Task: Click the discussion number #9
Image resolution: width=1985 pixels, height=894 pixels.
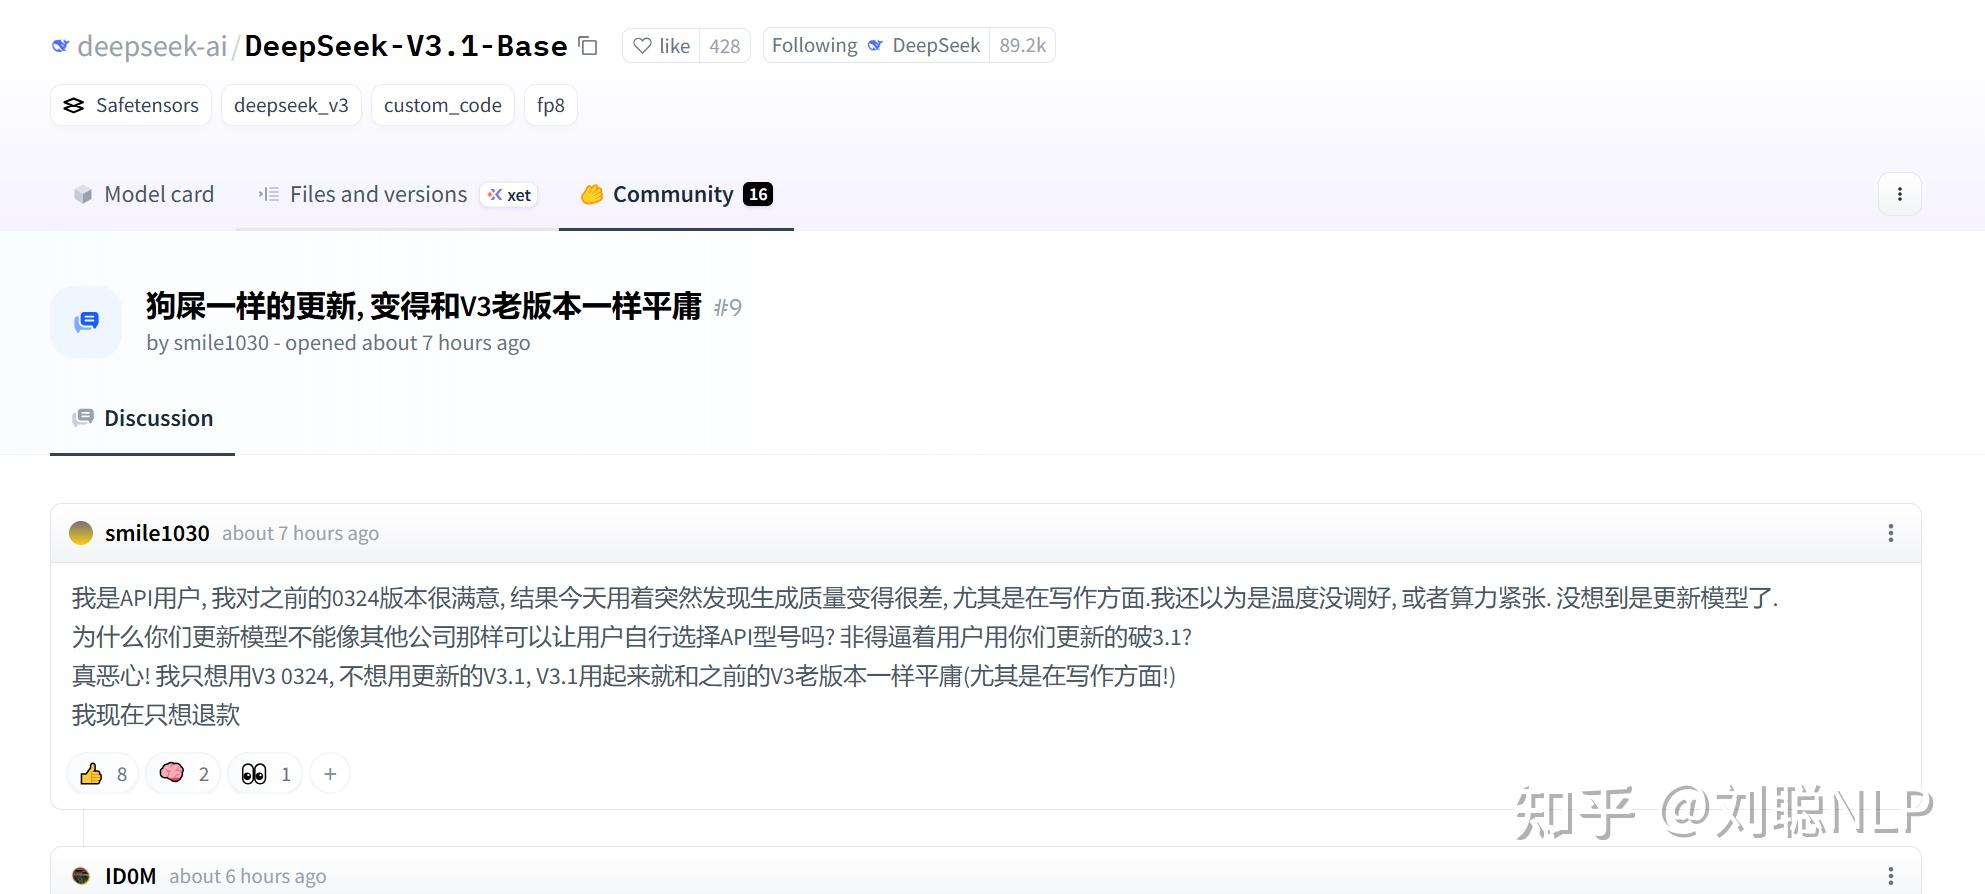Action: pyautogui.click(x=728, y=307)
